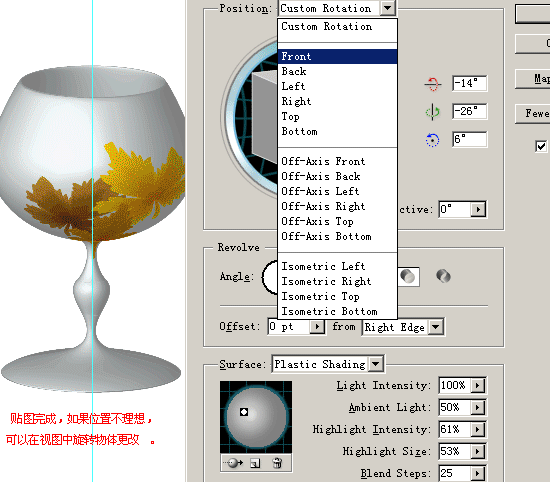Open the Ambient Light slider arrow

pyautogui.click(x=477, y=407)
